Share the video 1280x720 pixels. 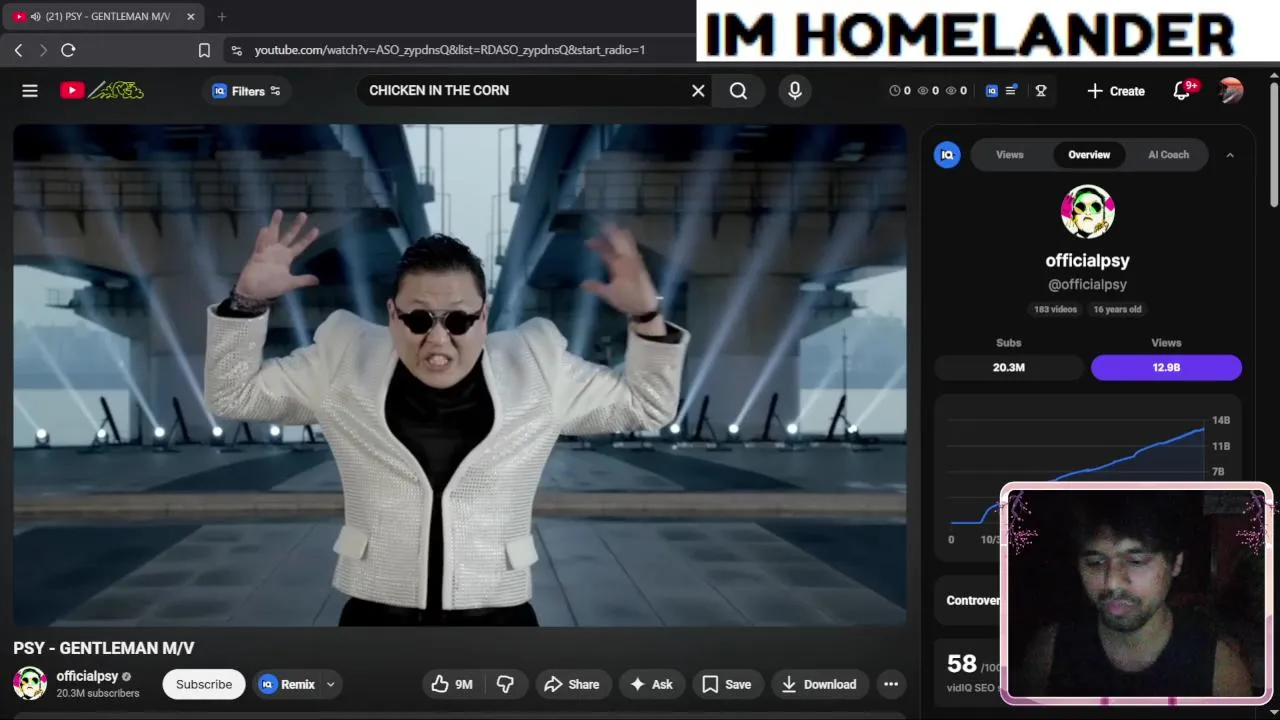[572, 684]
